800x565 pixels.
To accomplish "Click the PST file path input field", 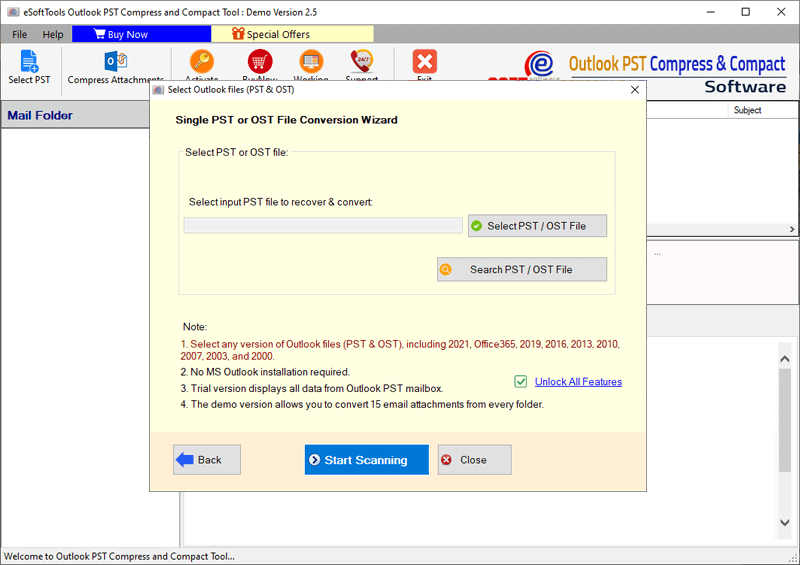I will 323,225.
